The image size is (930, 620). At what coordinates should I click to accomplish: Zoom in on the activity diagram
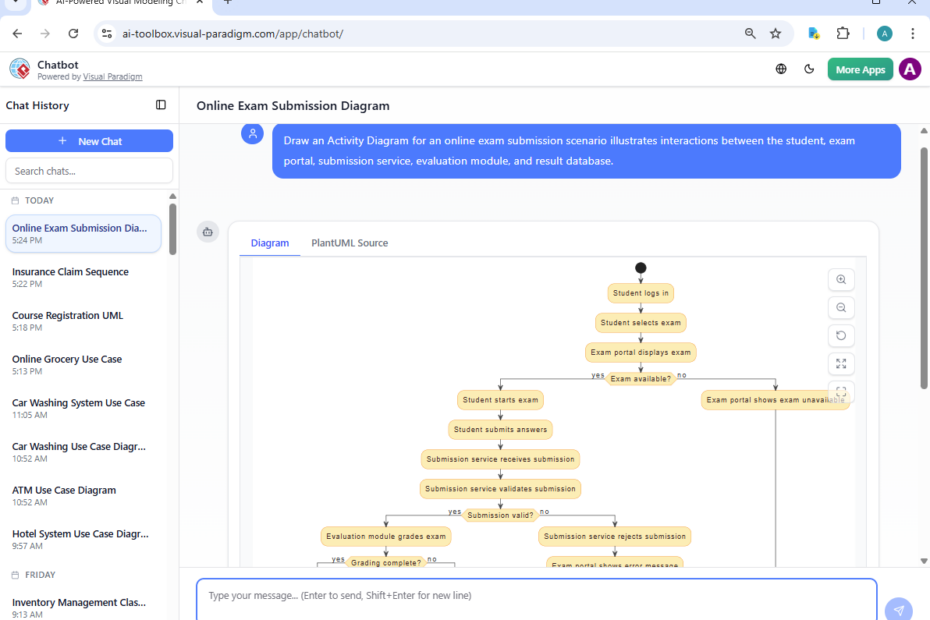pyautogui.click(x=841, y=279)
